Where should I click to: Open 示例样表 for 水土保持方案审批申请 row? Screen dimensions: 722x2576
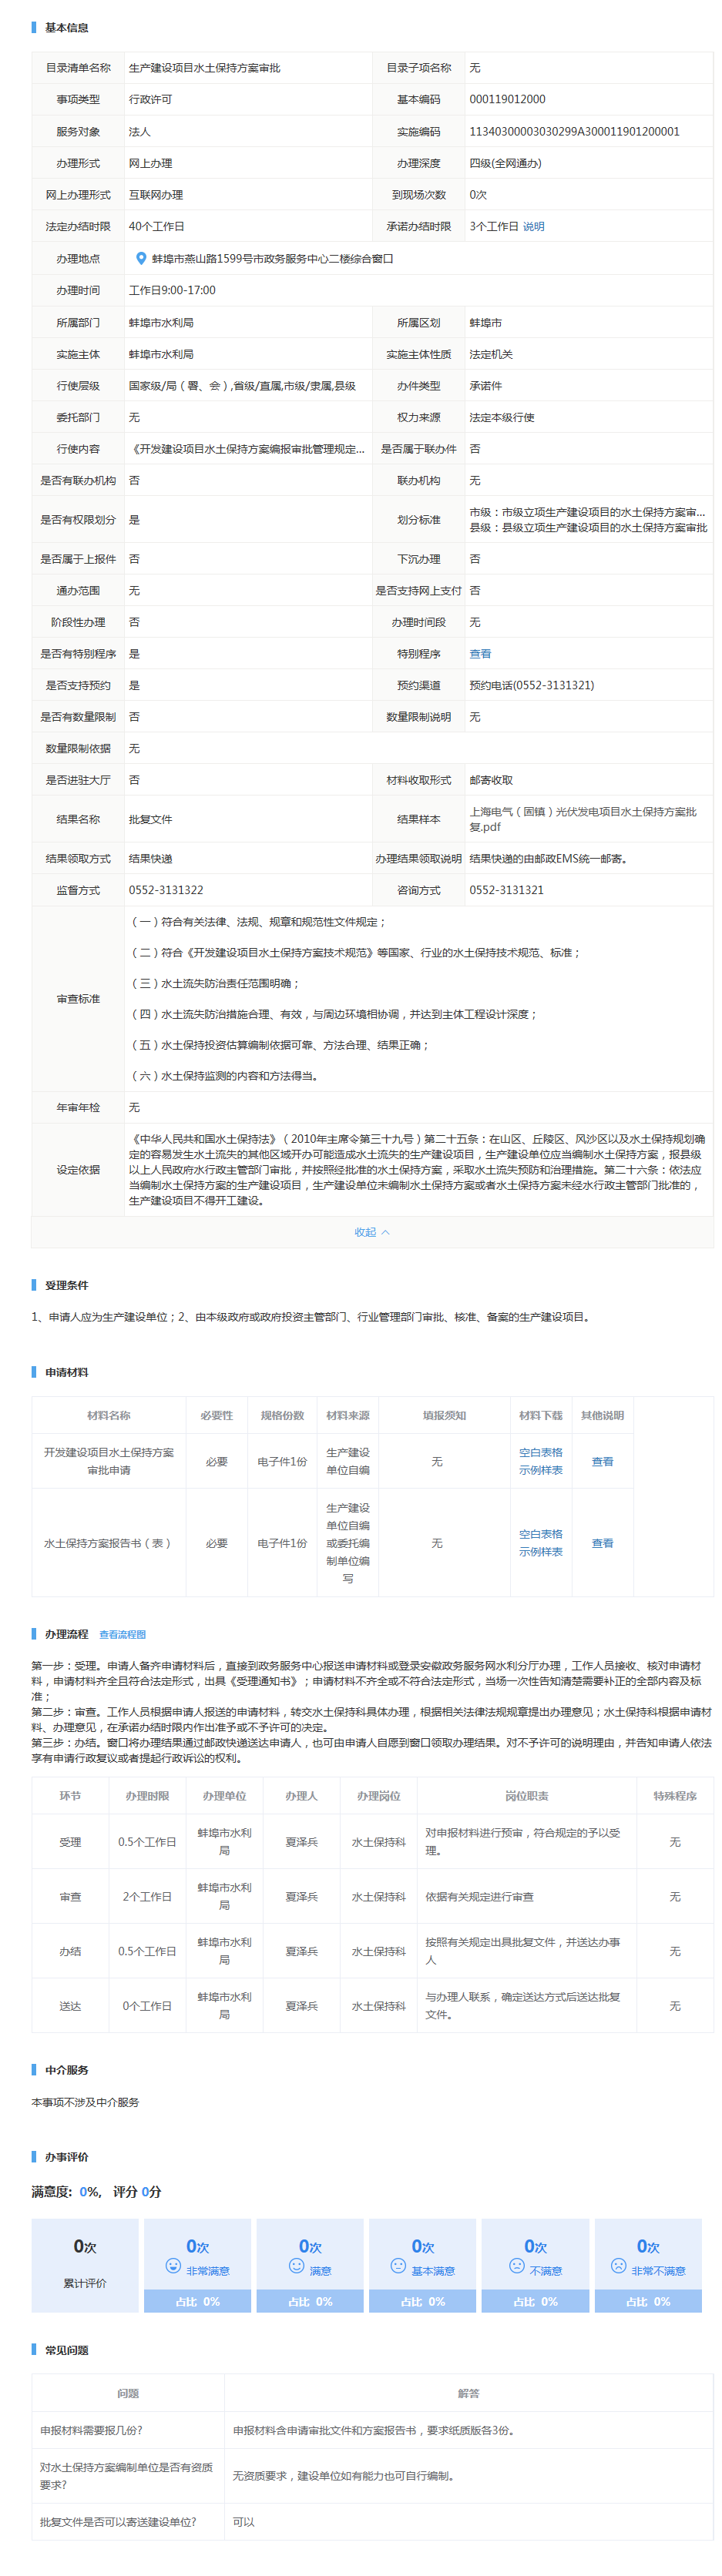point(540,1470)
